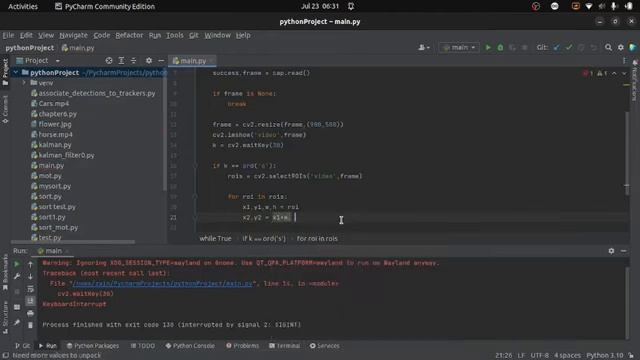
Task: Open the Navigate menu
Action: (73, 35)
